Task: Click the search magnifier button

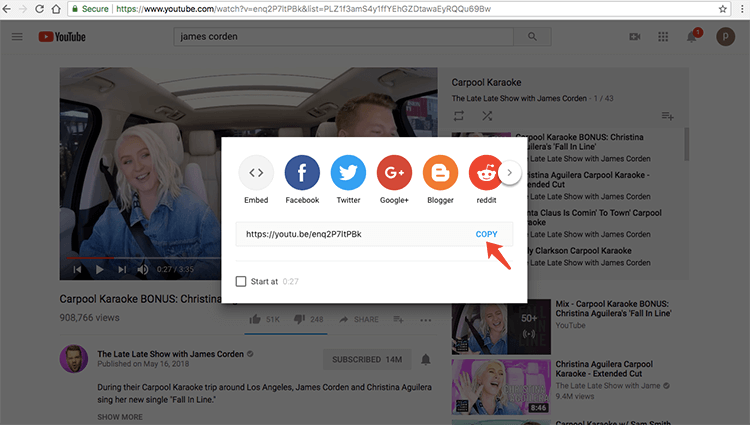Action: click(x=532, y=37)
